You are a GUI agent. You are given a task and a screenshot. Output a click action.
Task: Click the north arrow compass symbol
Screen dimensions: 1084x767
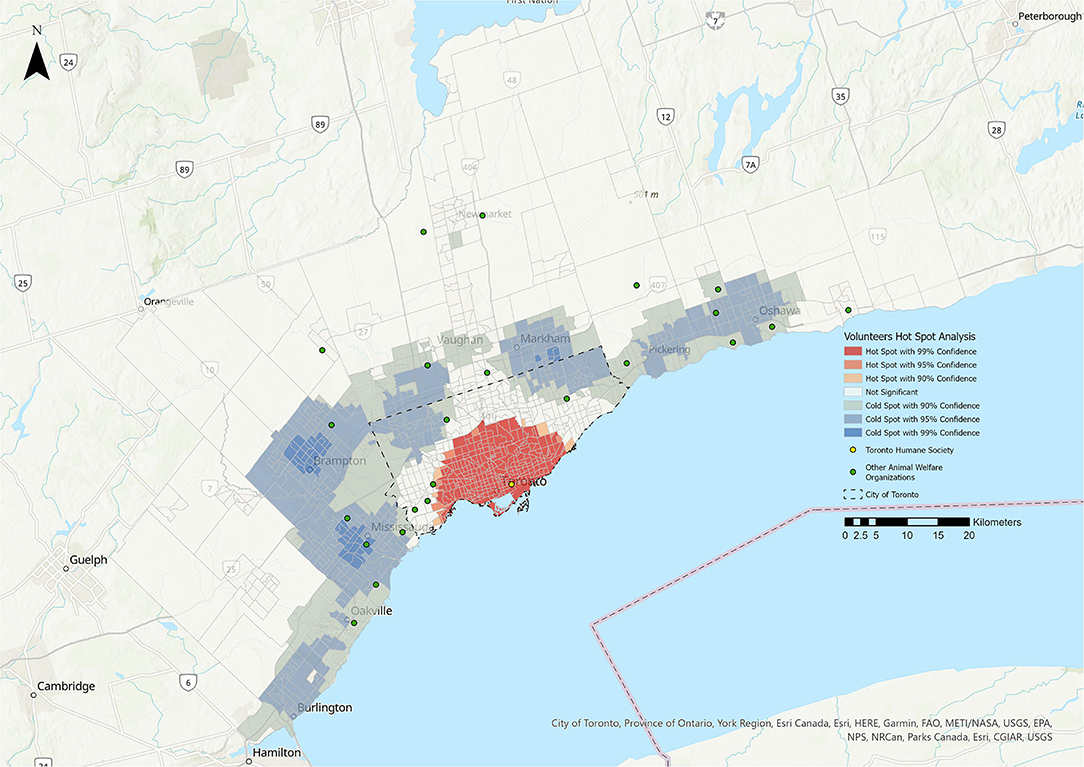click(37, 53)
